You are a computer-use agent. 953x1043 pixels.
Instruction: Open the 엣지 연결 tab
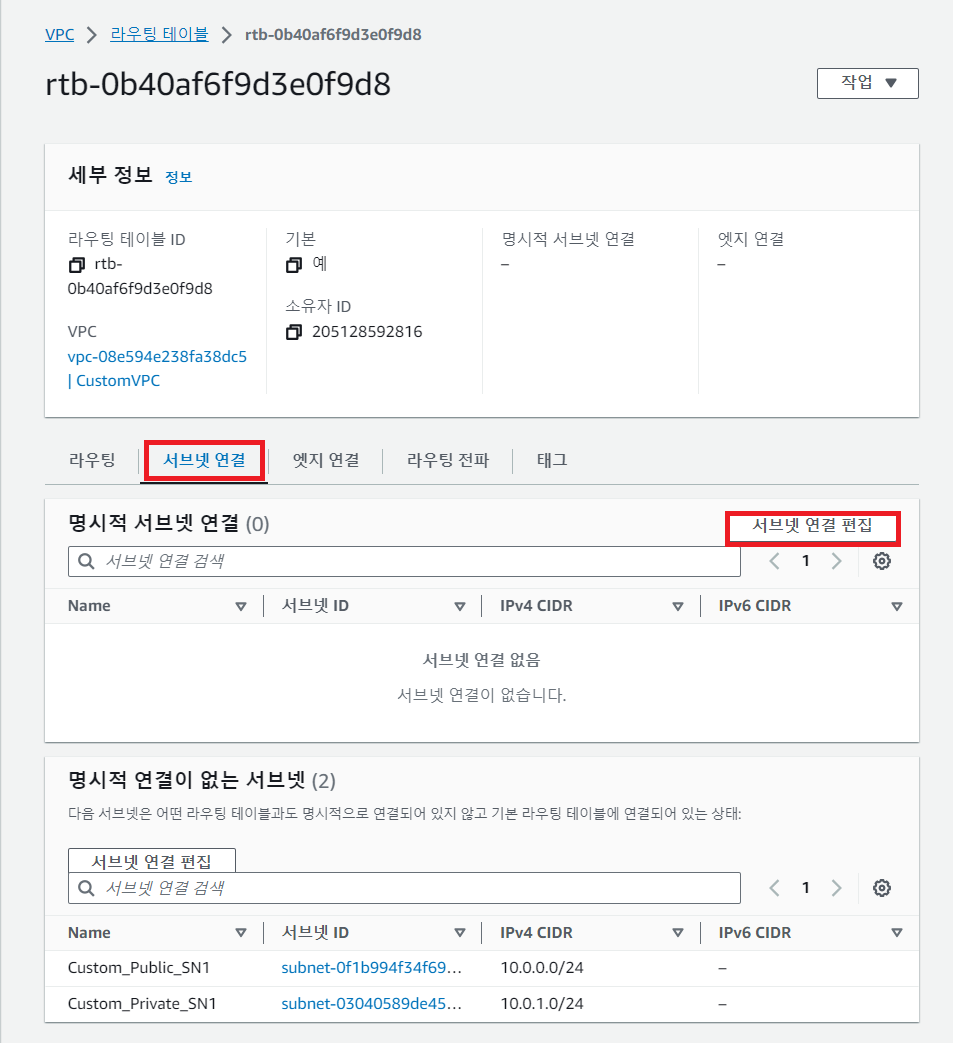pyautogui.click(x=326, y=460)
